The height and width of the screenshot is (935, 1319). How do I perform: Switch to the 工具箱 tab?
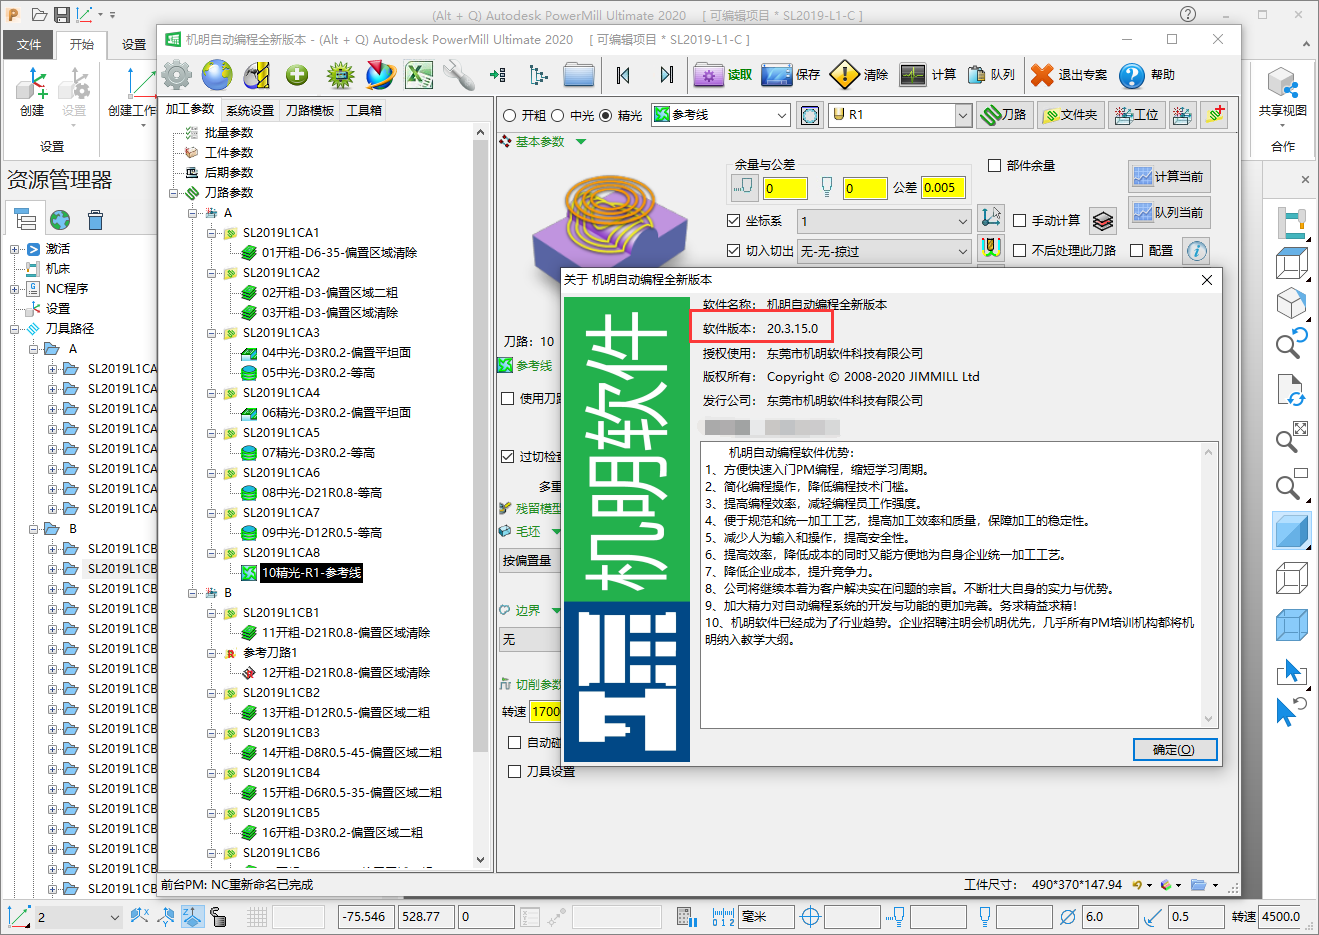[x=365, y=110]
